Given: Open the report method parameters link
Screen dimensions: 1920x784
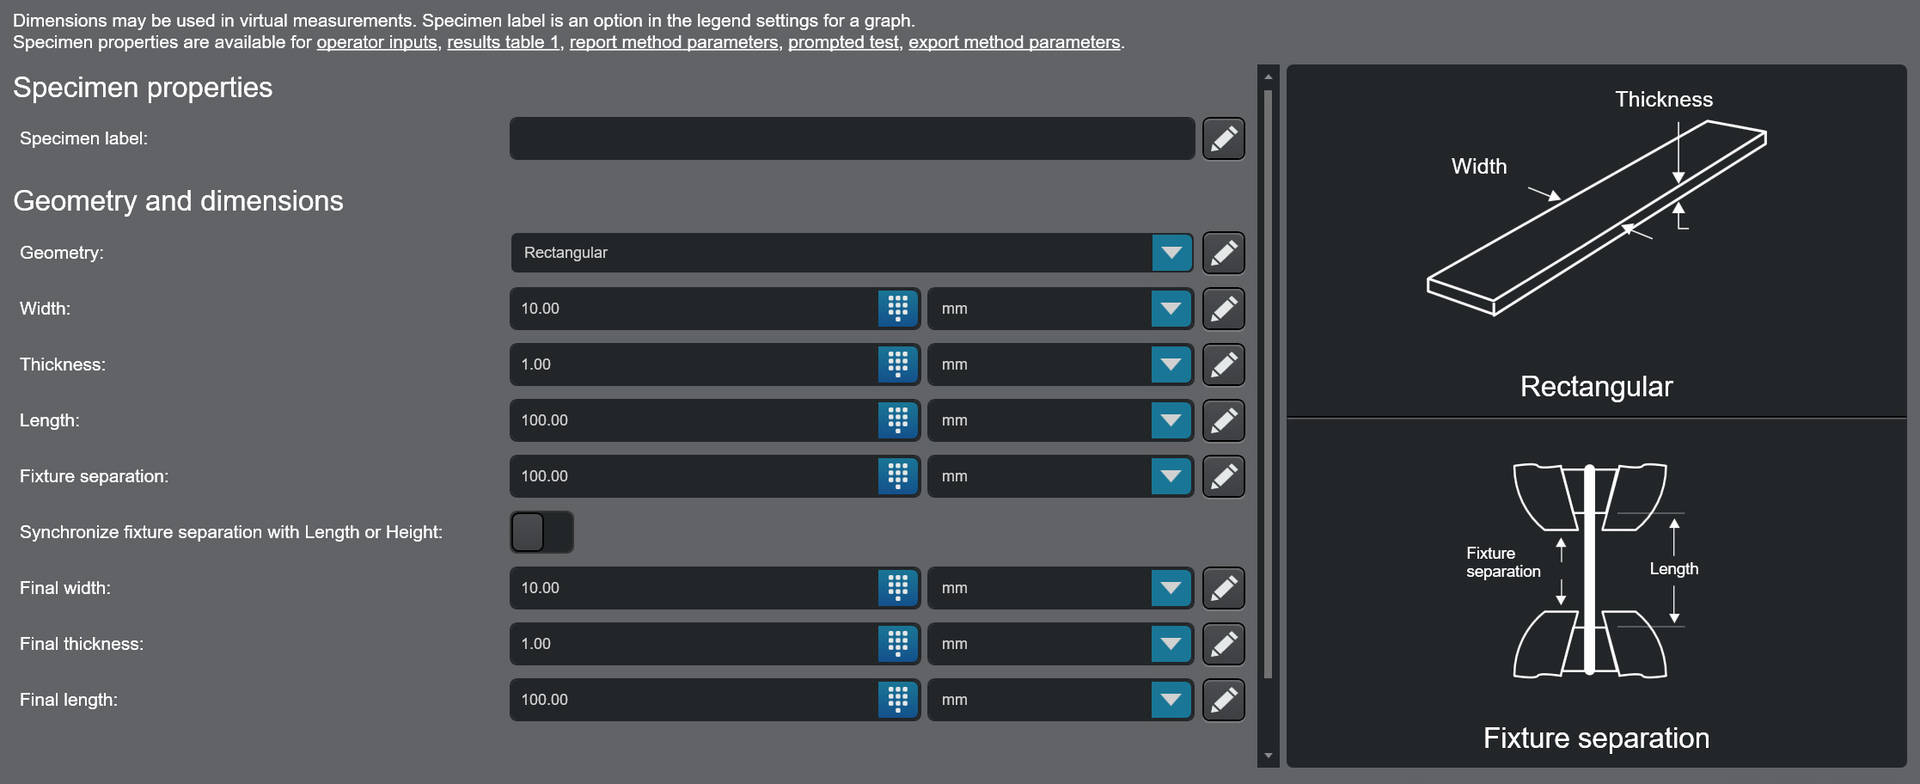Looking at the screenshot, I should pyautogui.click(x=673, y=42).
